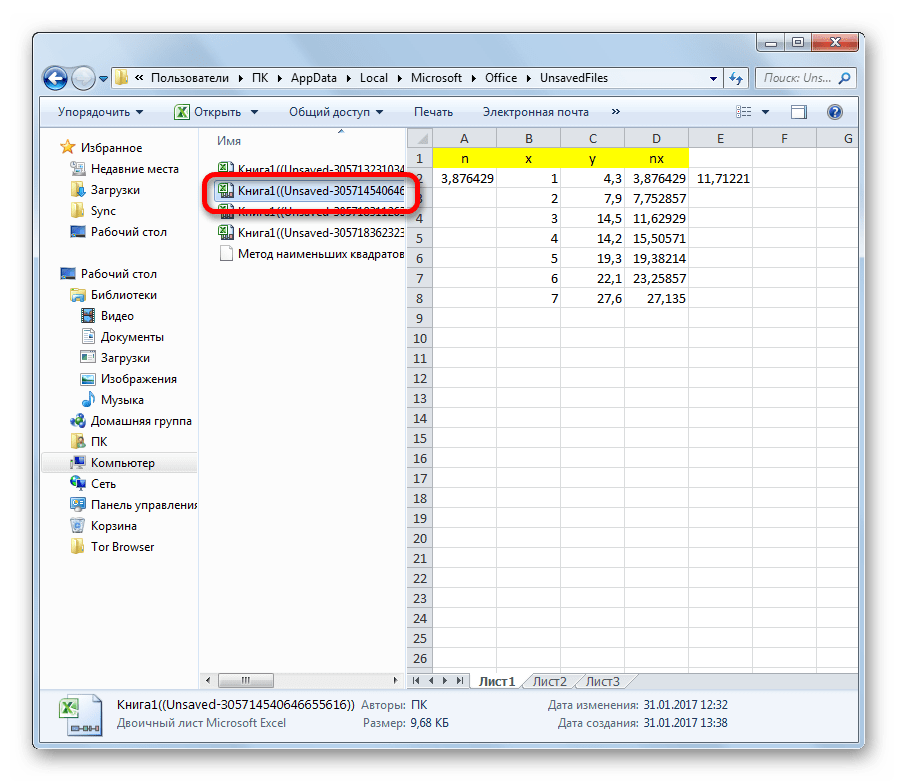Switch to the Лист2 sheet tab

pos(549,682)
